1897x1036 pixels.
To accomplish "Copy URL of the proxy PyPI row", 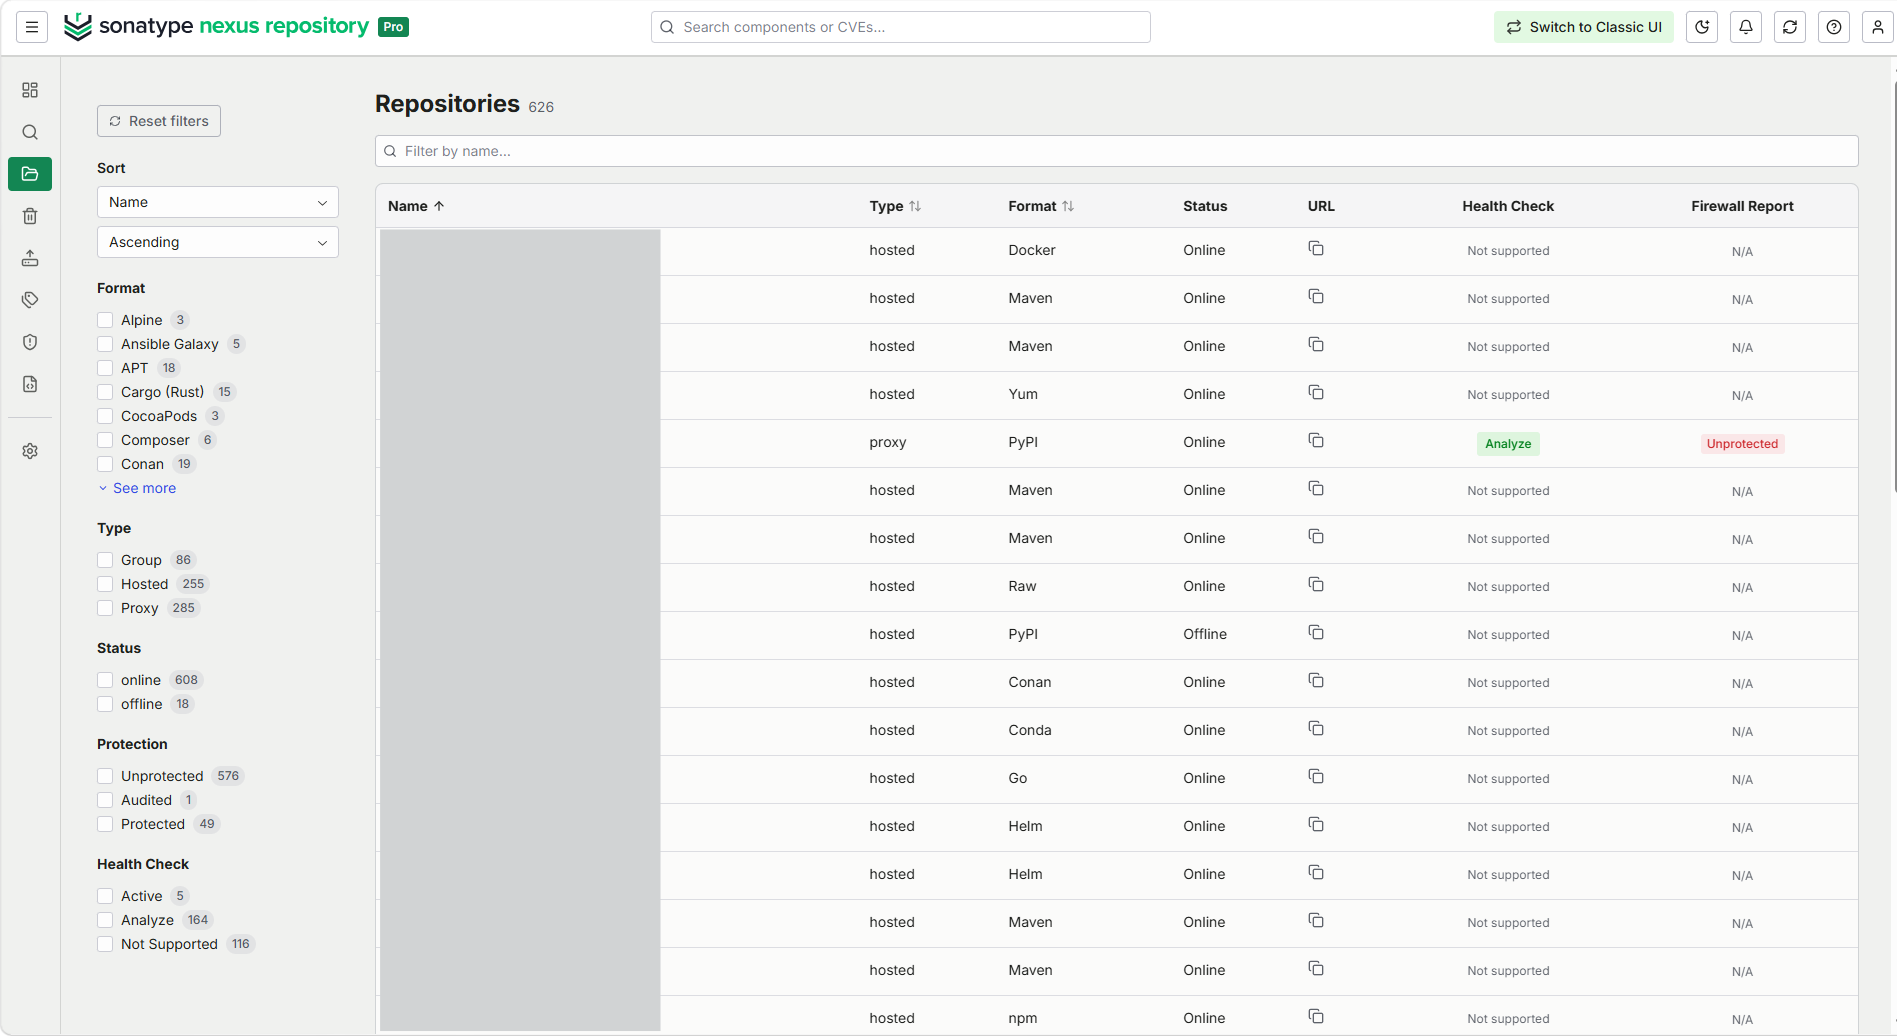I will tap(1316, 441).
